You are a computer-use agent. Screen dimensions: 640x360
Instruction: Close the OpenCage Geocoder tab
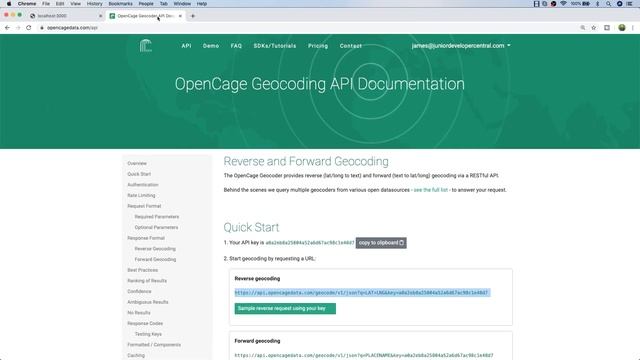[x=180, y=16]
